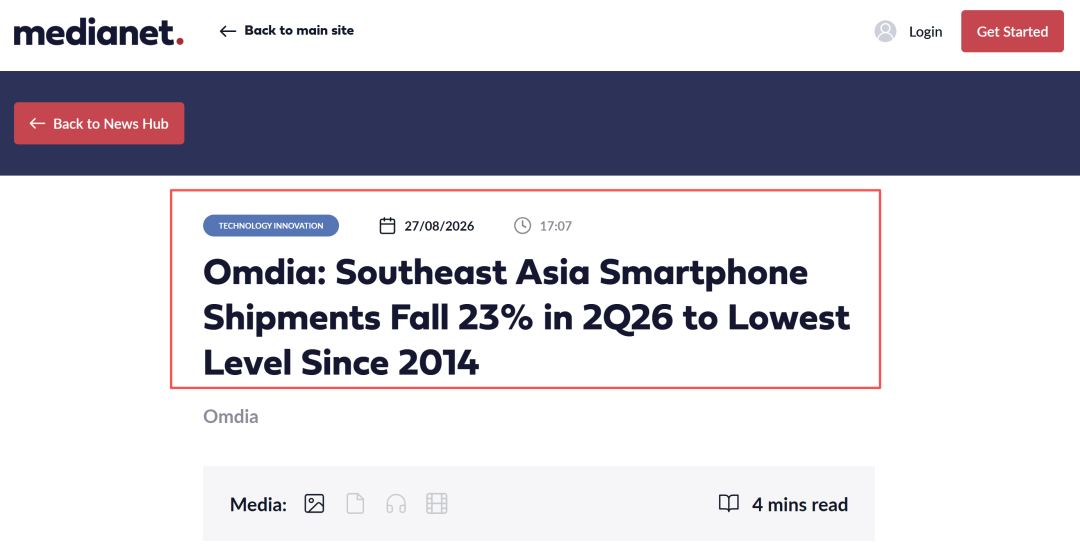Screen dimensions: 1080x544
Task: Go back to main site
Action: pyautogui.click(x=287, y=31)
